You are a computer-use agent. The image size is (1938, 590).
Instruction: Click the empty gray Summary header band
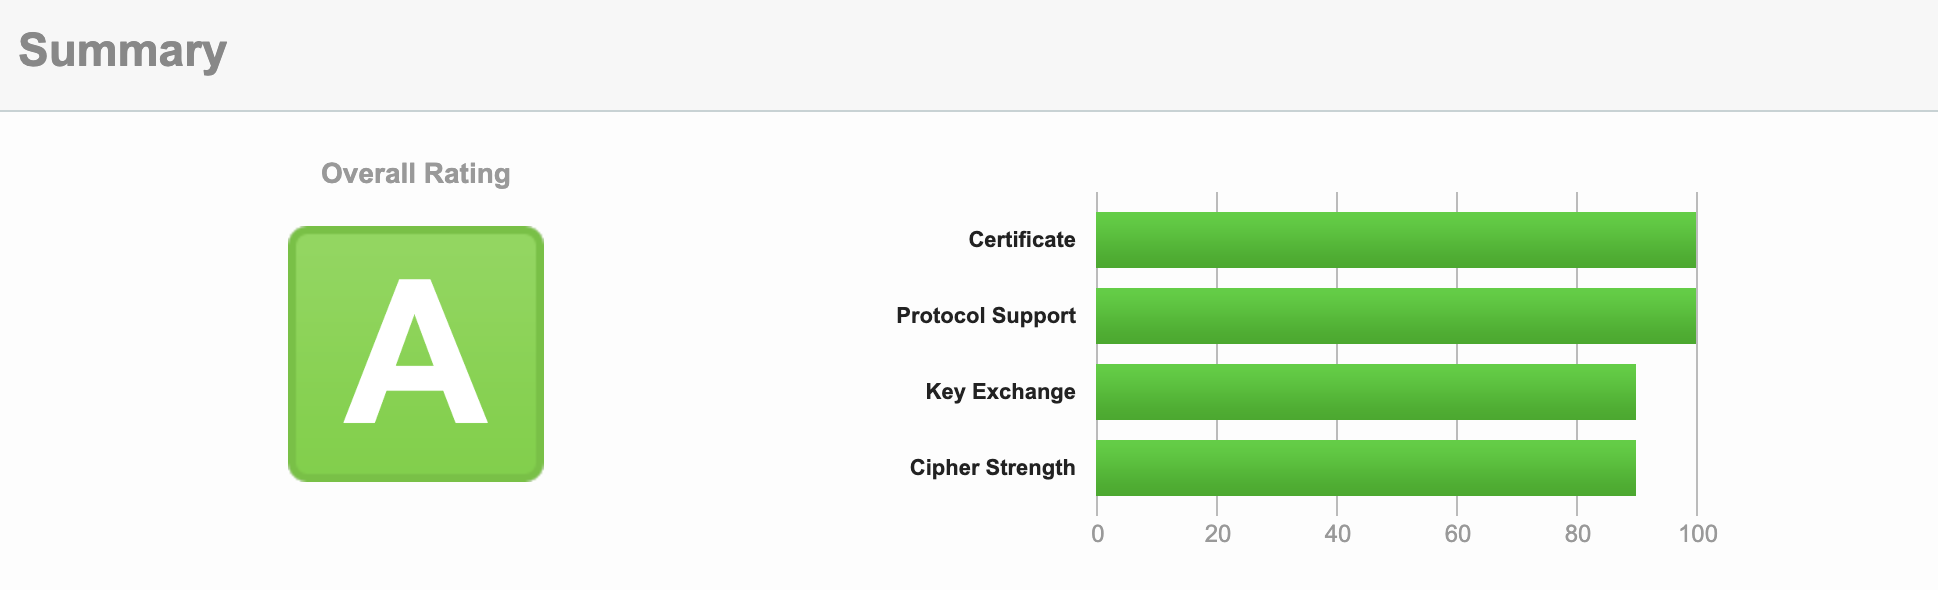tap(1000, 54)
